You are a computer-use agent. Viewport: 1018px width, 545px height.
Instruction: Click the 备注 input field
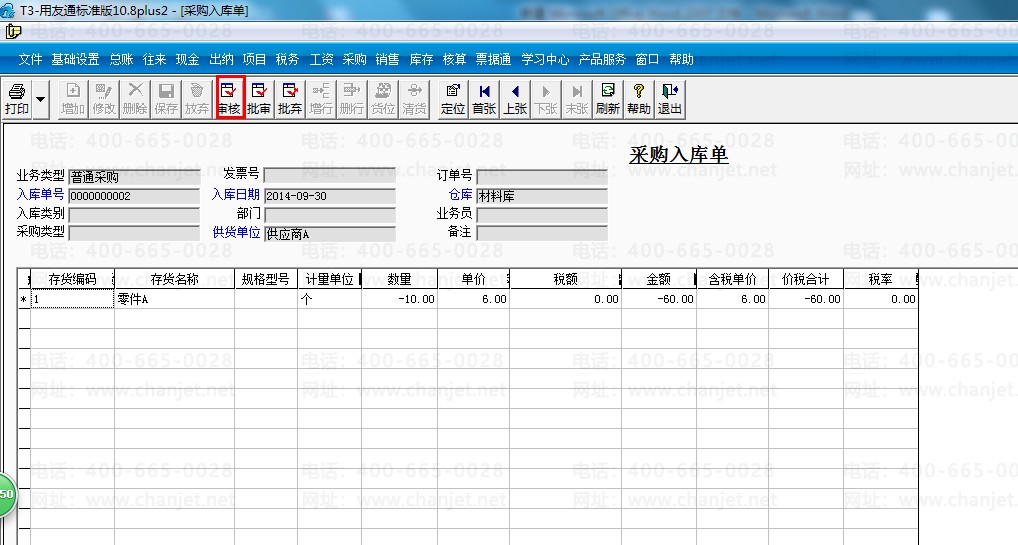click(542, 233)
